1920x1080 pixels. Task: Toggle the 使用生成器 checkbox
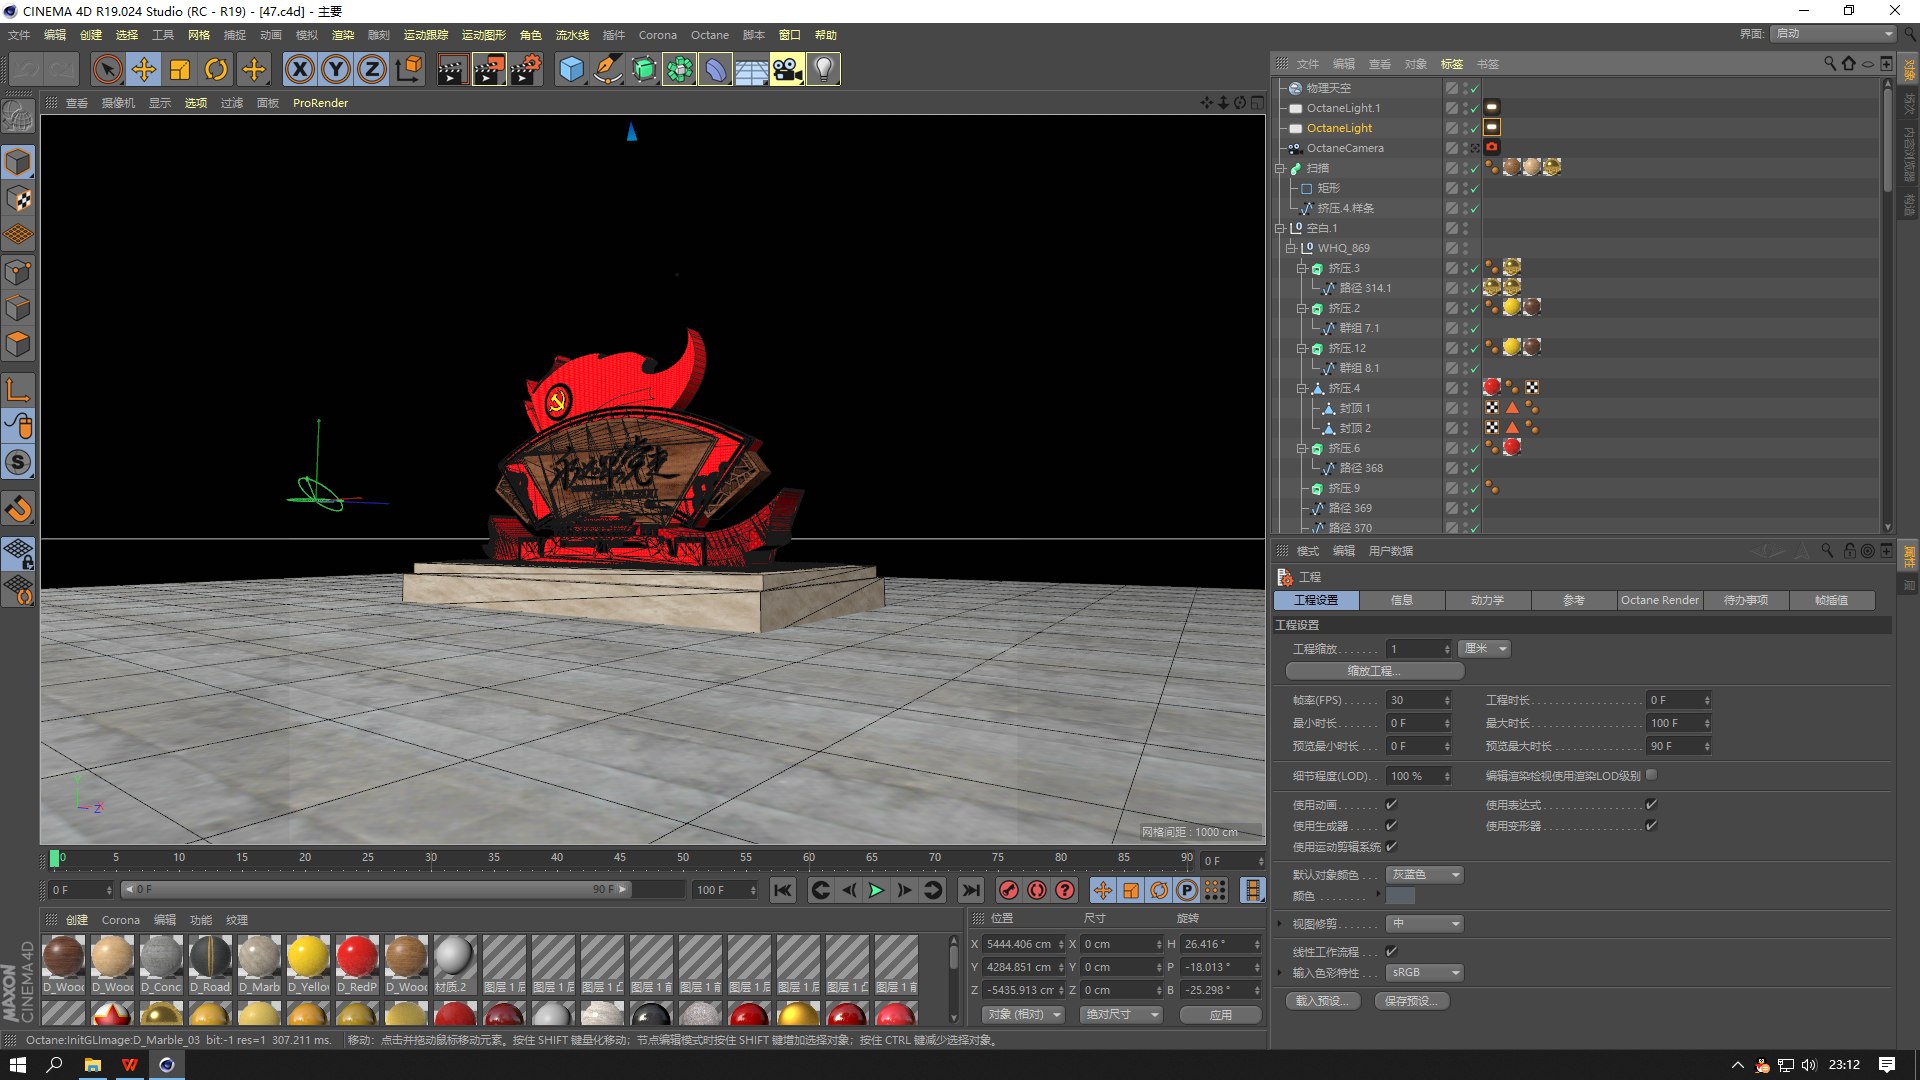(1391, 826)
